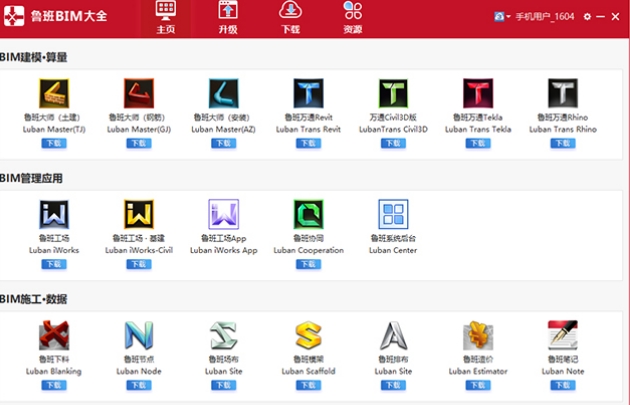Click 下载 button under Luban iWorks-Civil

pyautogui.click(x=139, y=264)
